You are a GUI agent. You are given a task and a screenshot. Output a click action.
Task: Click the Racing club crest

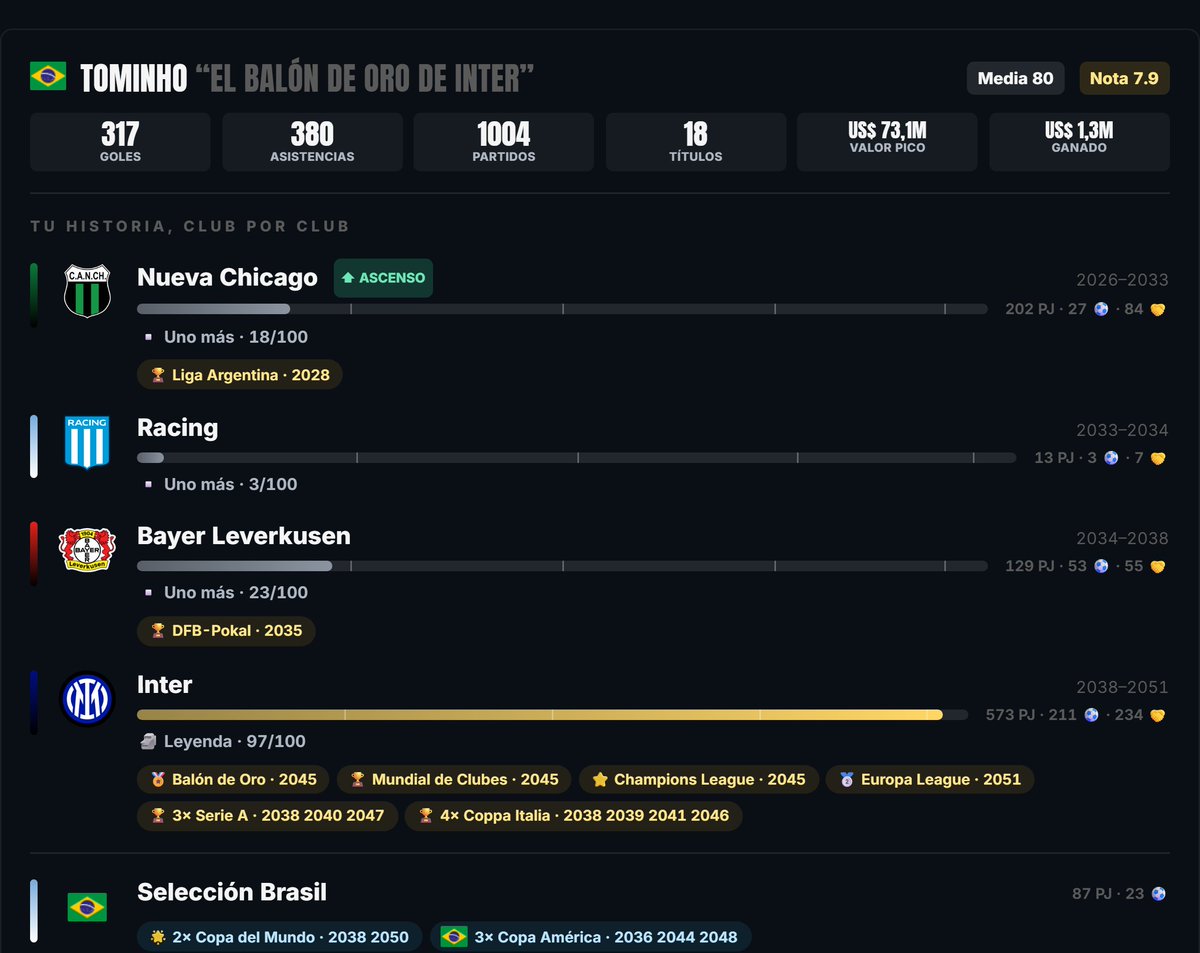[x=87, y=442]
